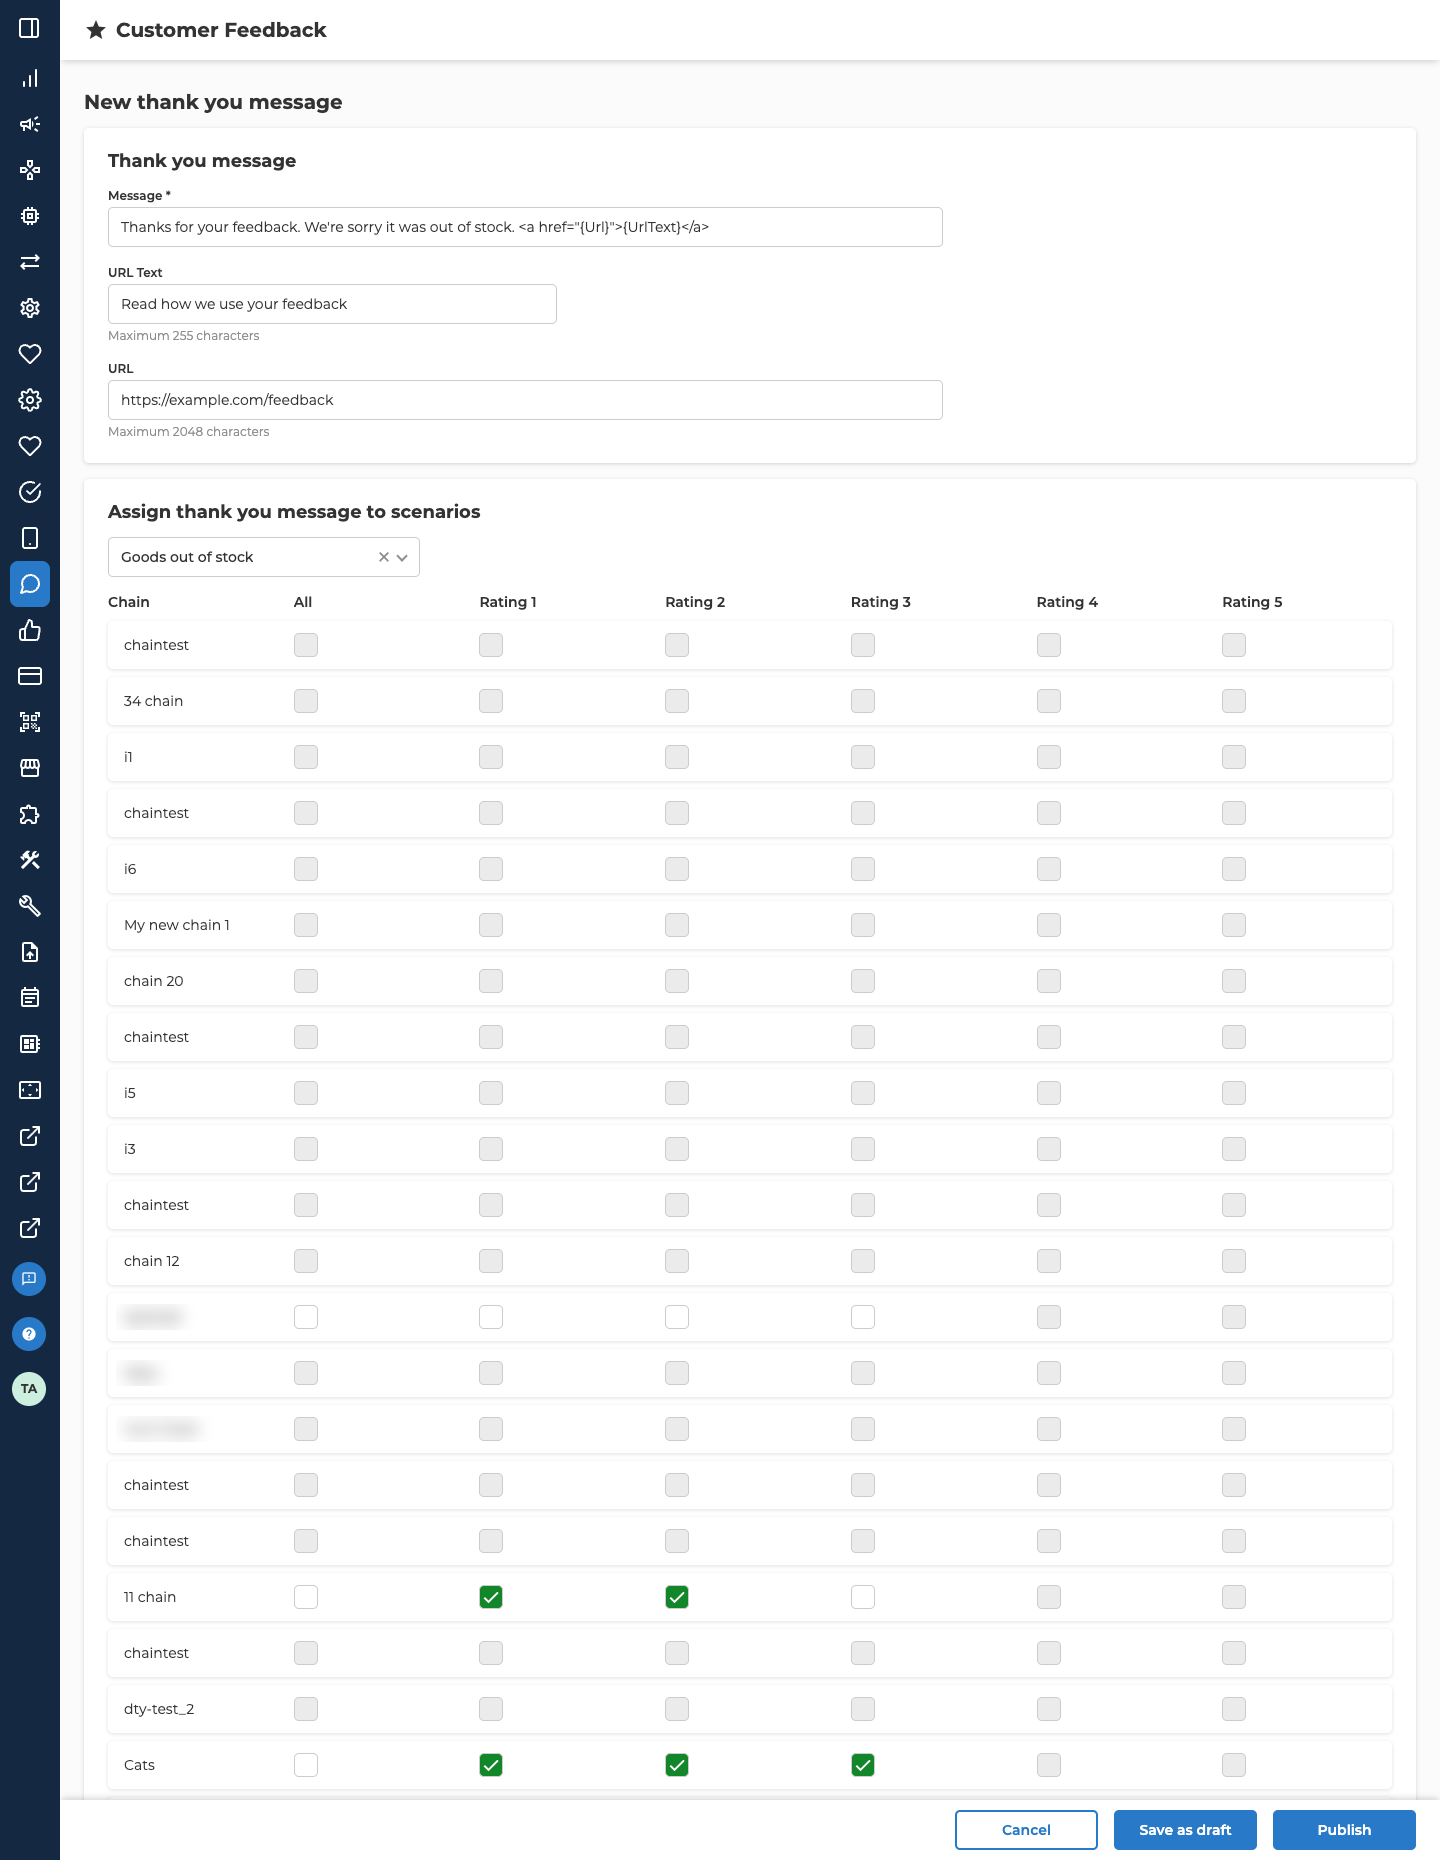
Task: Click the network nodes sidebar icon
Action: pos(30,170)
